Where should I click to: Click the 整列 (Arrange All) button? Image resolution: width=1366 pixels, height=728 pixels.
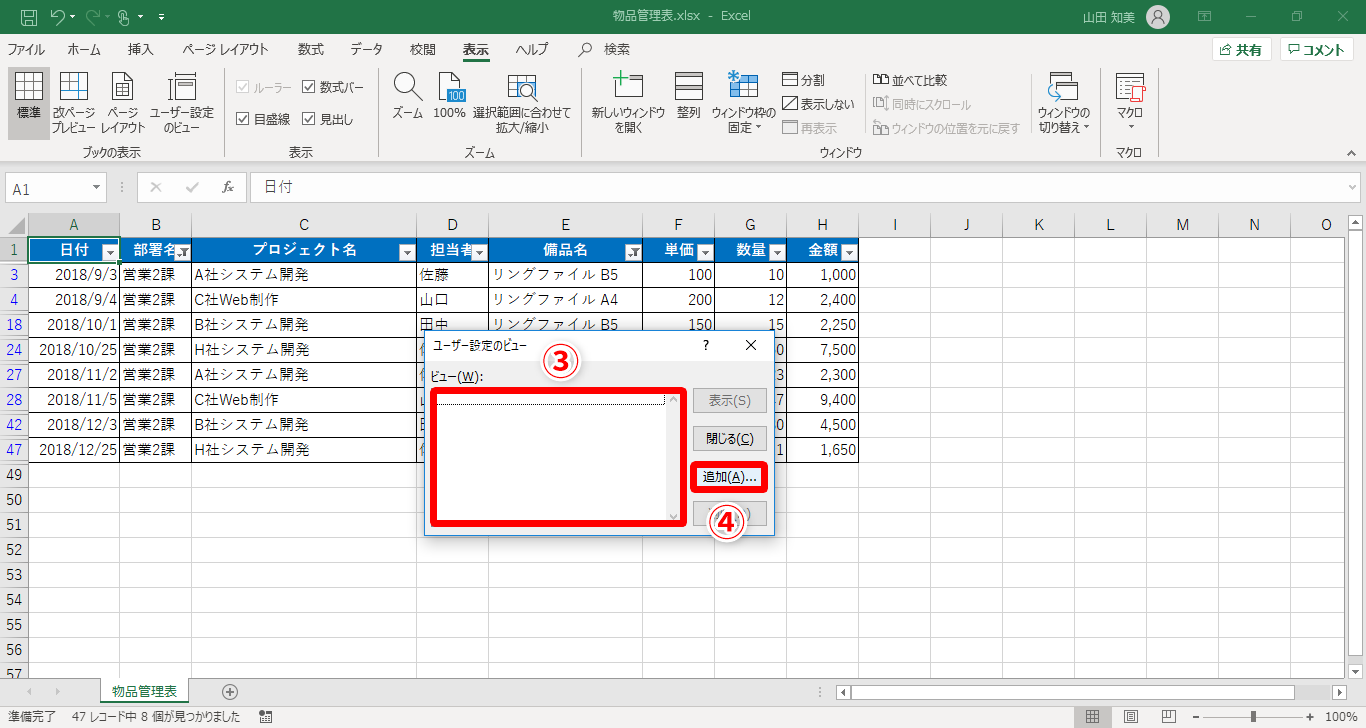point(688,97)
